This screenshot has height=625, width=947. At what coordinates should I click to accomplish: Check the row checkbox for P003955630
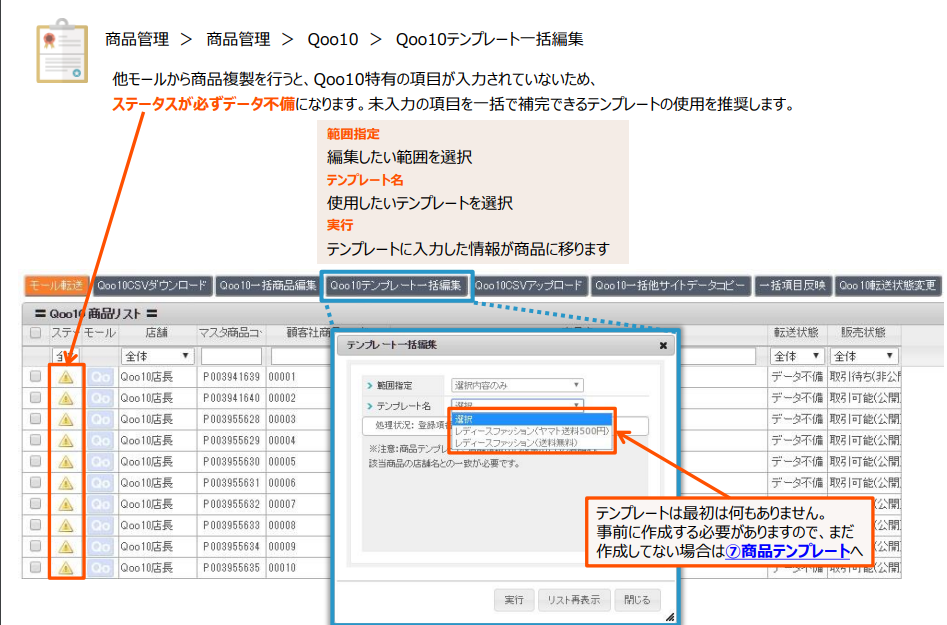click(x=36, y=461)
